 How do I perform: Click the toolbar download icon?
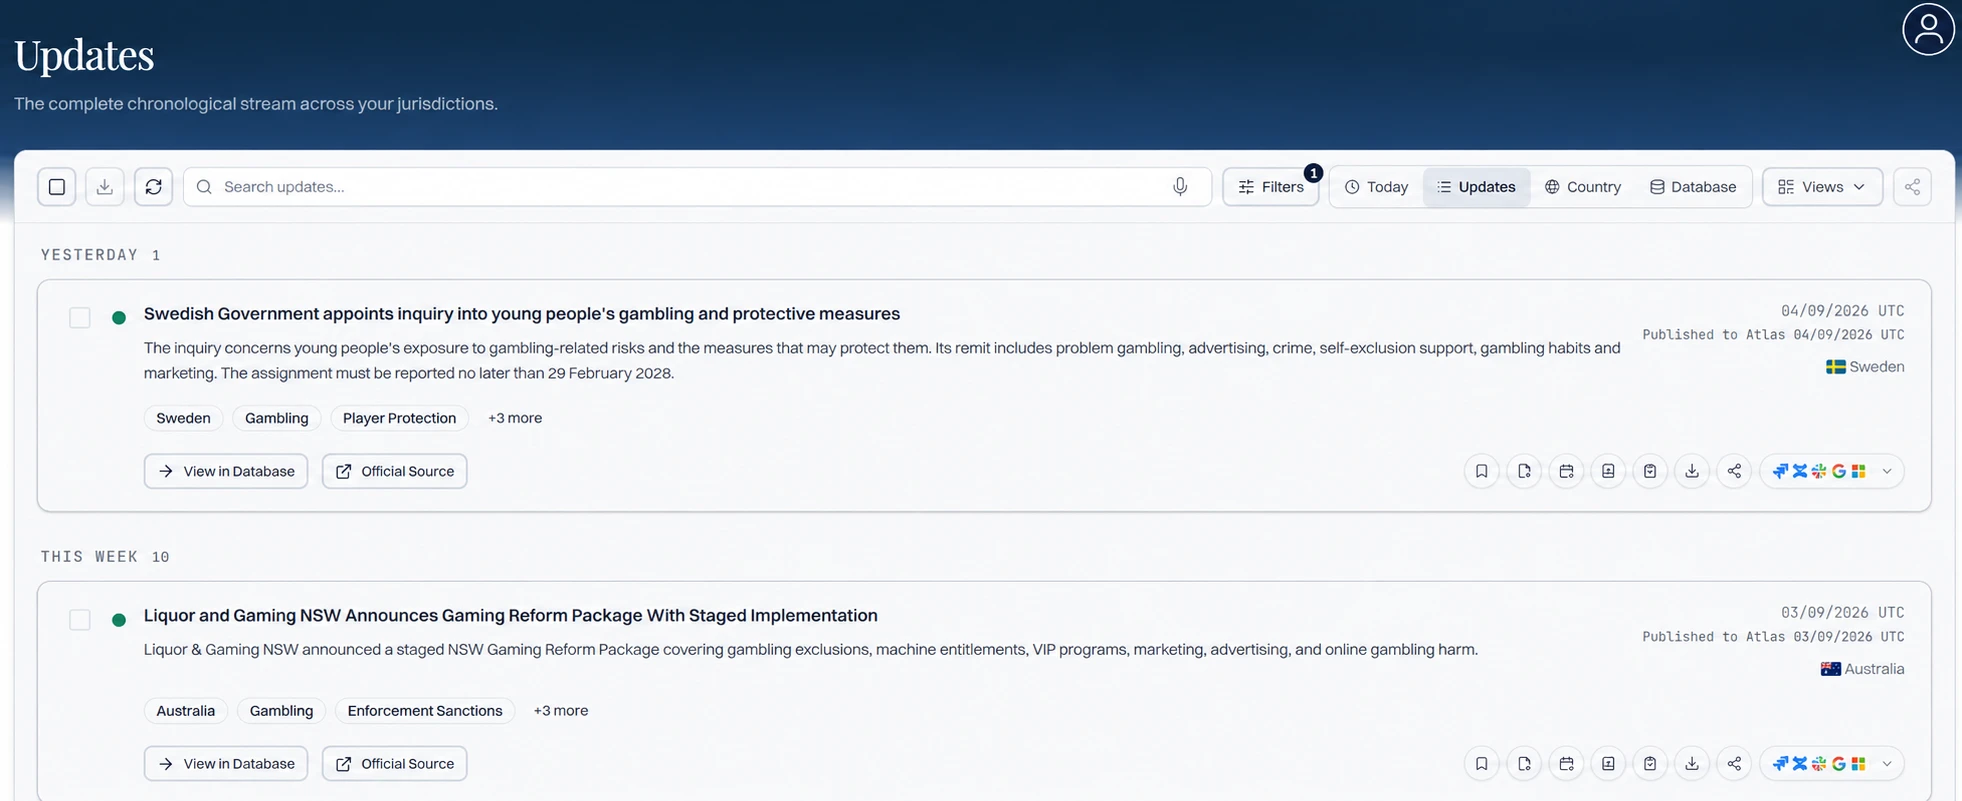pyautogui.click(x=105, y=187)
